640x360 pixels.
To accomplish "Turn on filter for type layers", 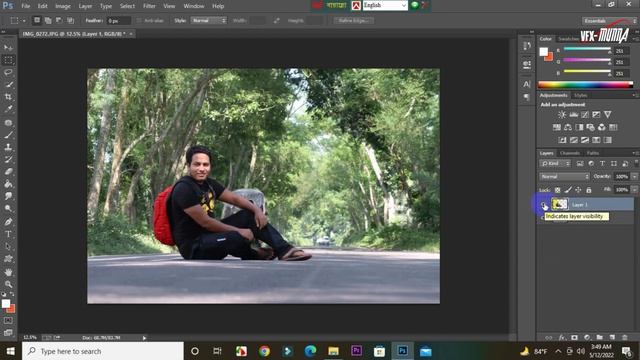I will pyautogui.click(x=602, y=164).
